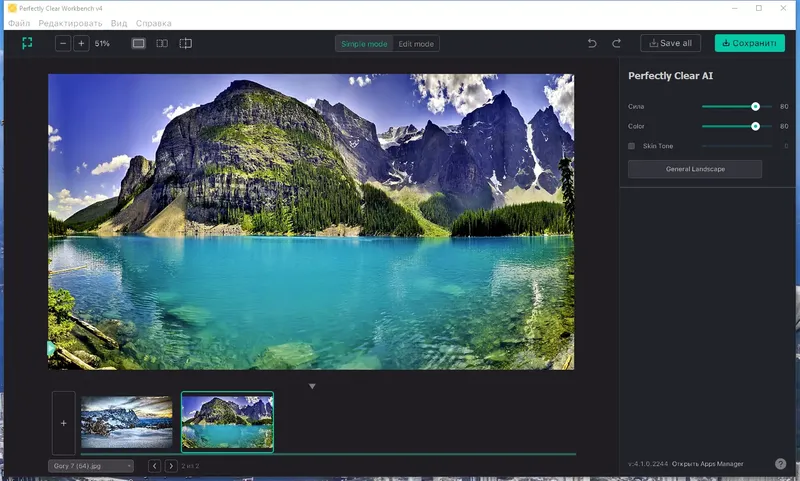
Task: Switch to Edit mode
Action: [416, 44]
